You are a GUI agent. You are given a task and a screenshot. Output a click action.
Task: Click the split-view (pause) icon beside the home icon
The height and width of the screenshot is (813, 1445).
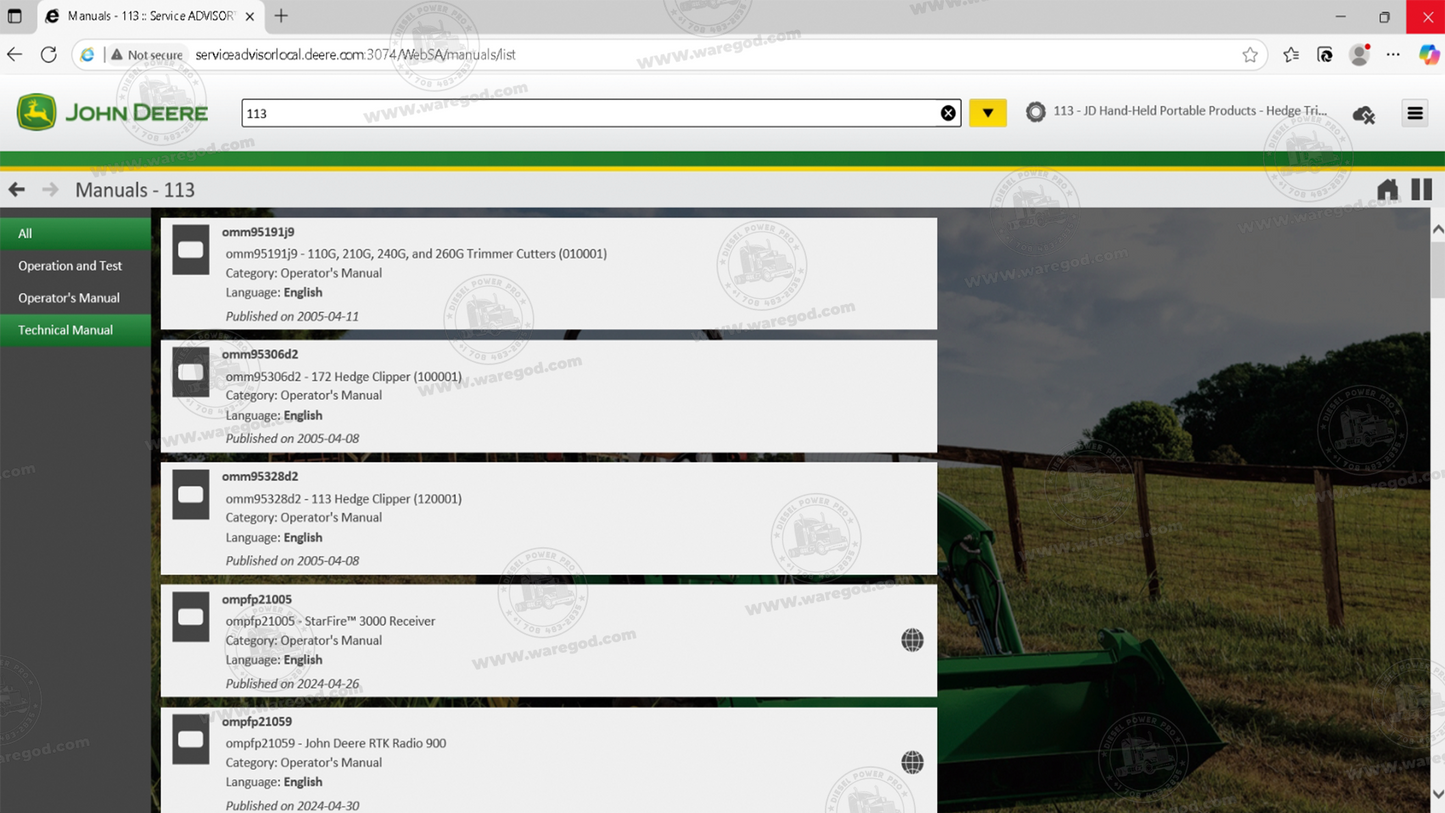pyautogui.click(x=1420, y=189)
